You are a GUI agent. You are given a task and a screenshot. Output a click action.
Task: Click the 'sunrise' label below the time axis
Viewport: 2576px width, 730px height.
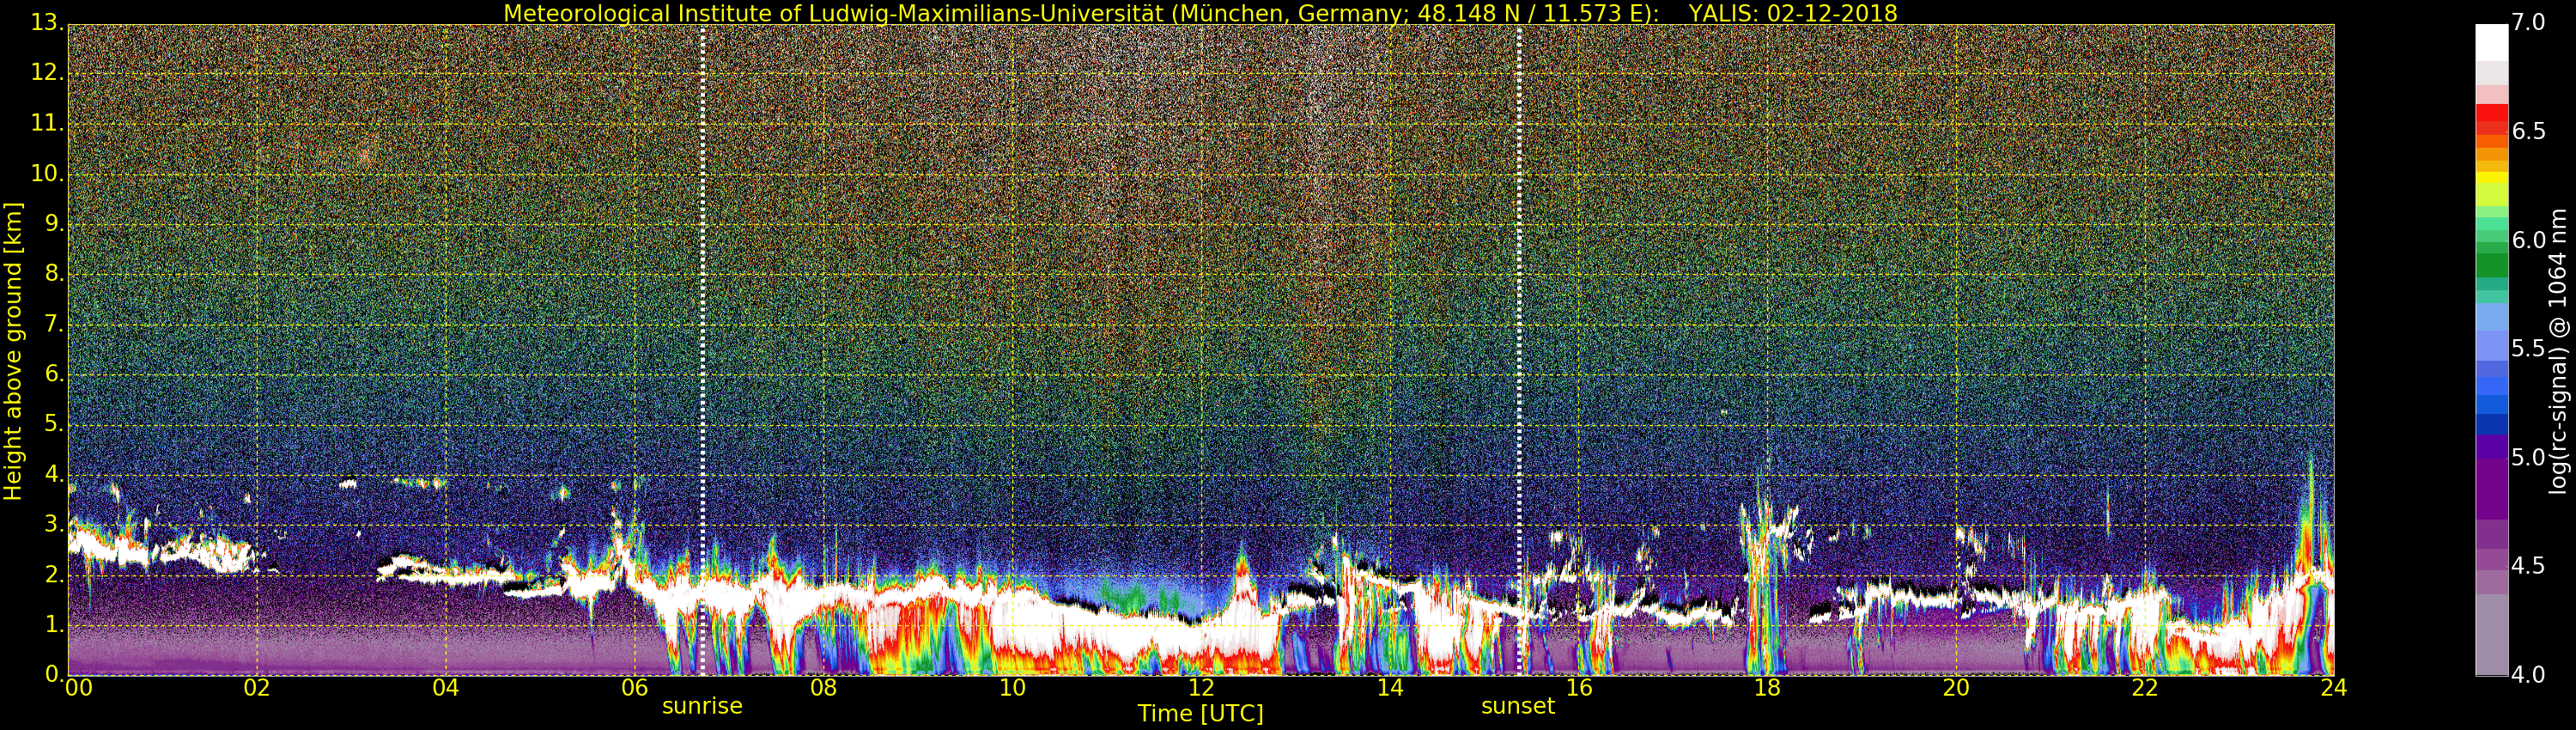point(702,706)
